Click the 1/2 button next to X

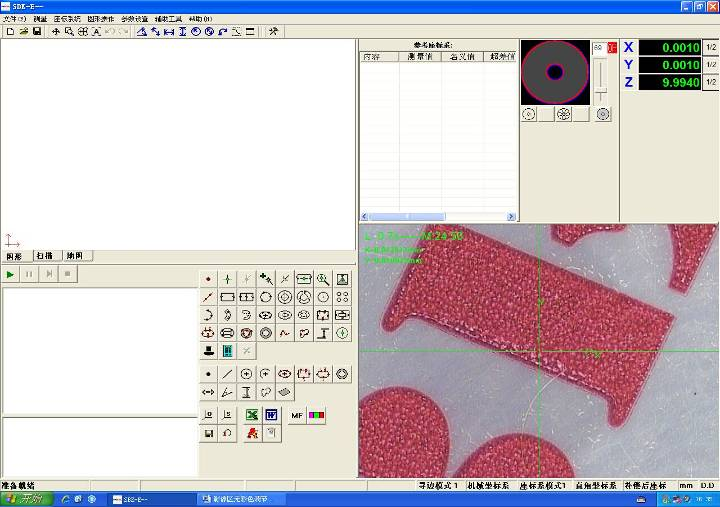pos(711,47)
